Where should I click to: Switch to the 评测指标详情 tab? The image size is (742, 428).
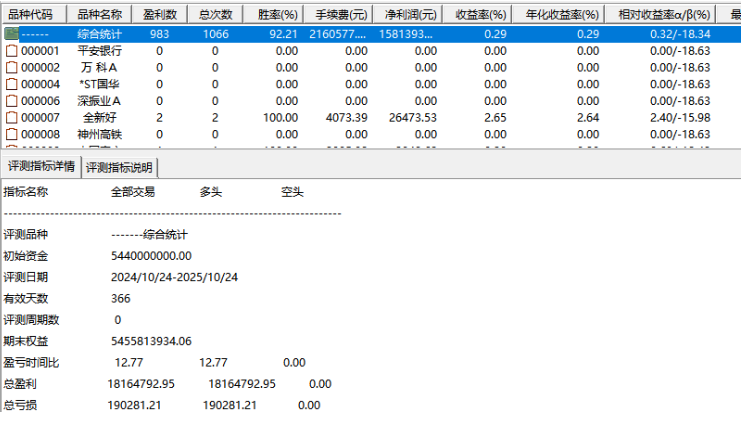click(x=41, y=166)
